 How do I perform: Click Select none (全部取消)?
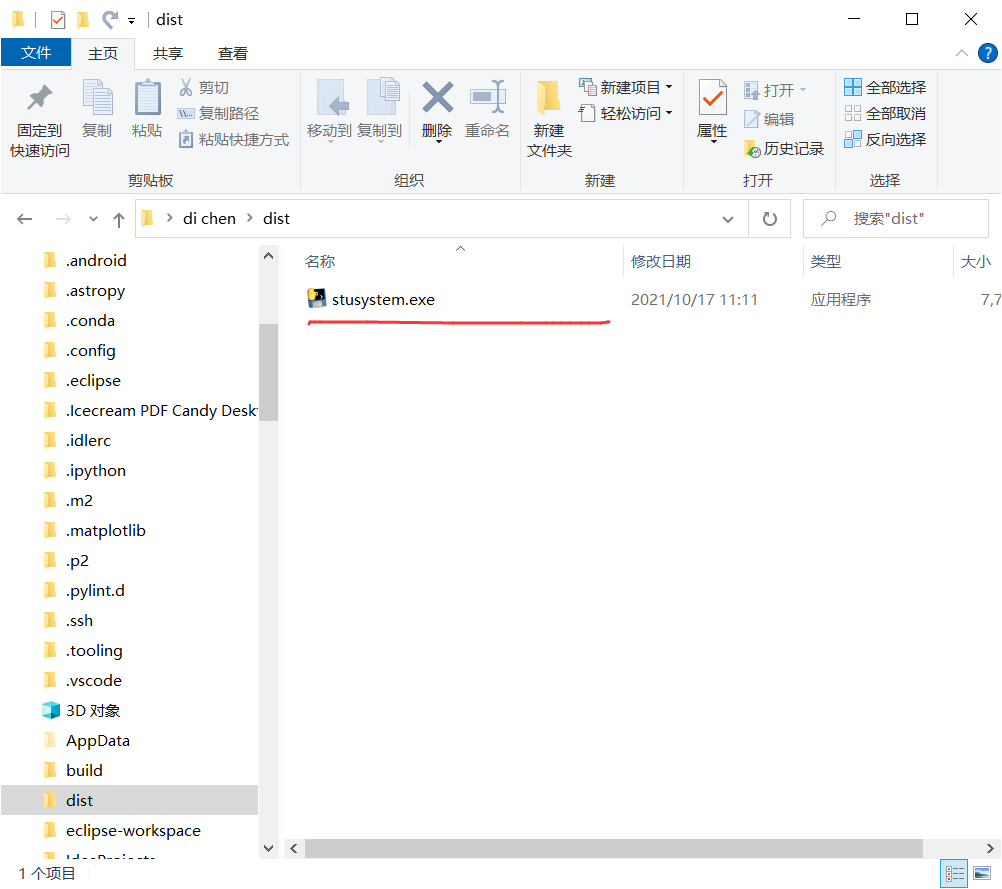(x=885, y=114)
